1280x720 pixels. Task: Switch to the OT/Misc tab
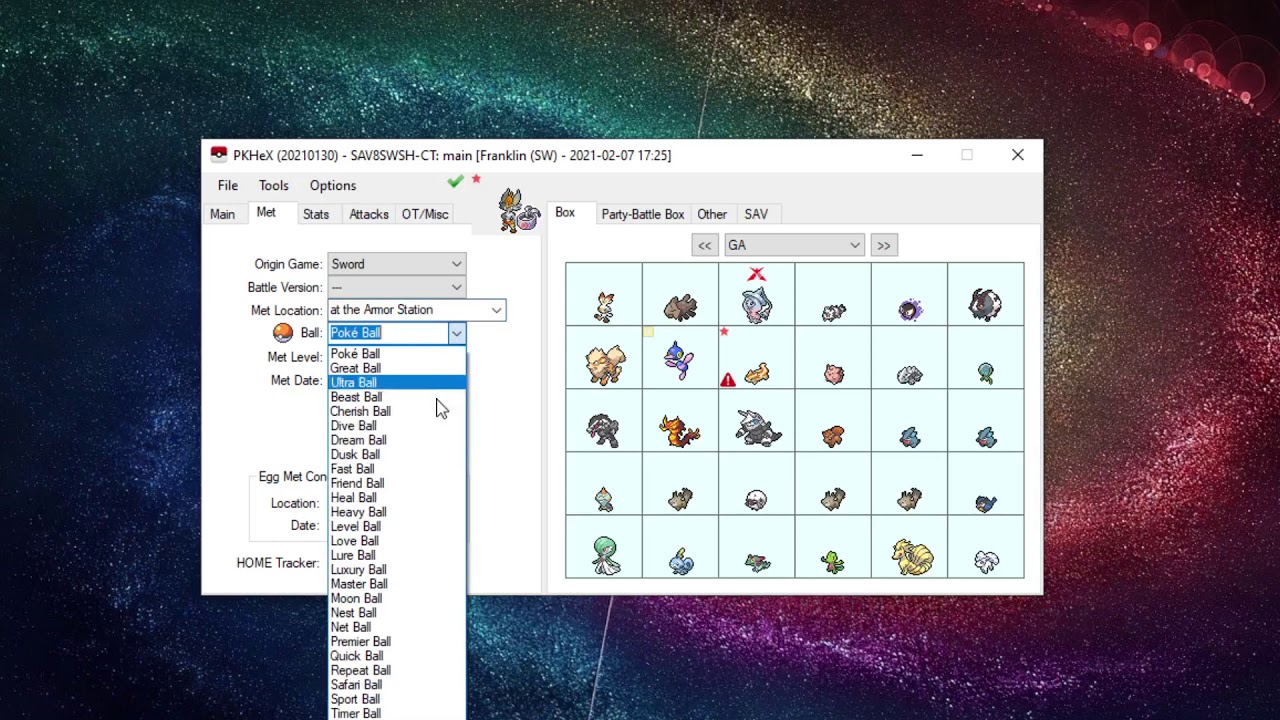425,214
